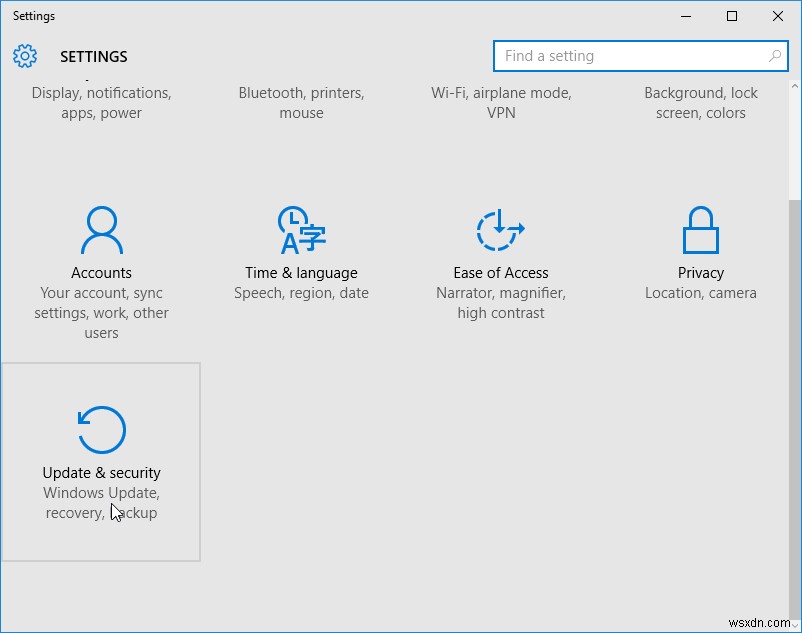The width and height of the screenshot is (802, 633).
Task: Click the person icon above Accounts
Action: click(x=100, y=230)
